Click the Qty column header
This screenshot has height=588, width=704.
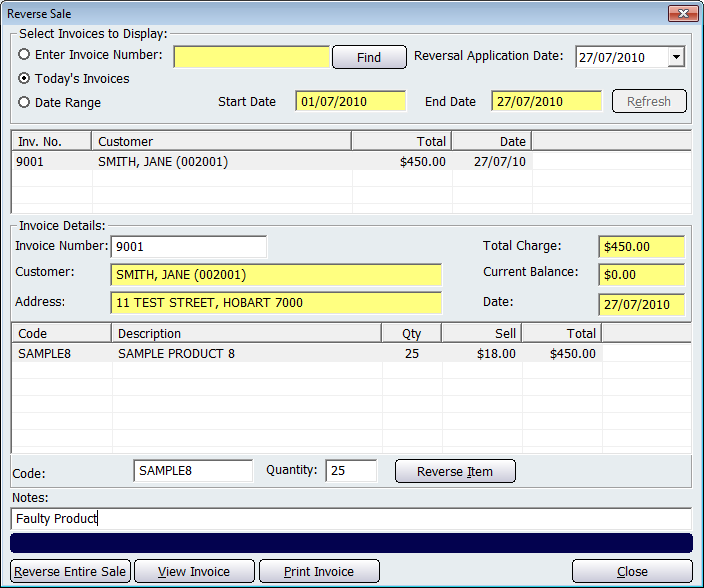[x=412, y=333]
